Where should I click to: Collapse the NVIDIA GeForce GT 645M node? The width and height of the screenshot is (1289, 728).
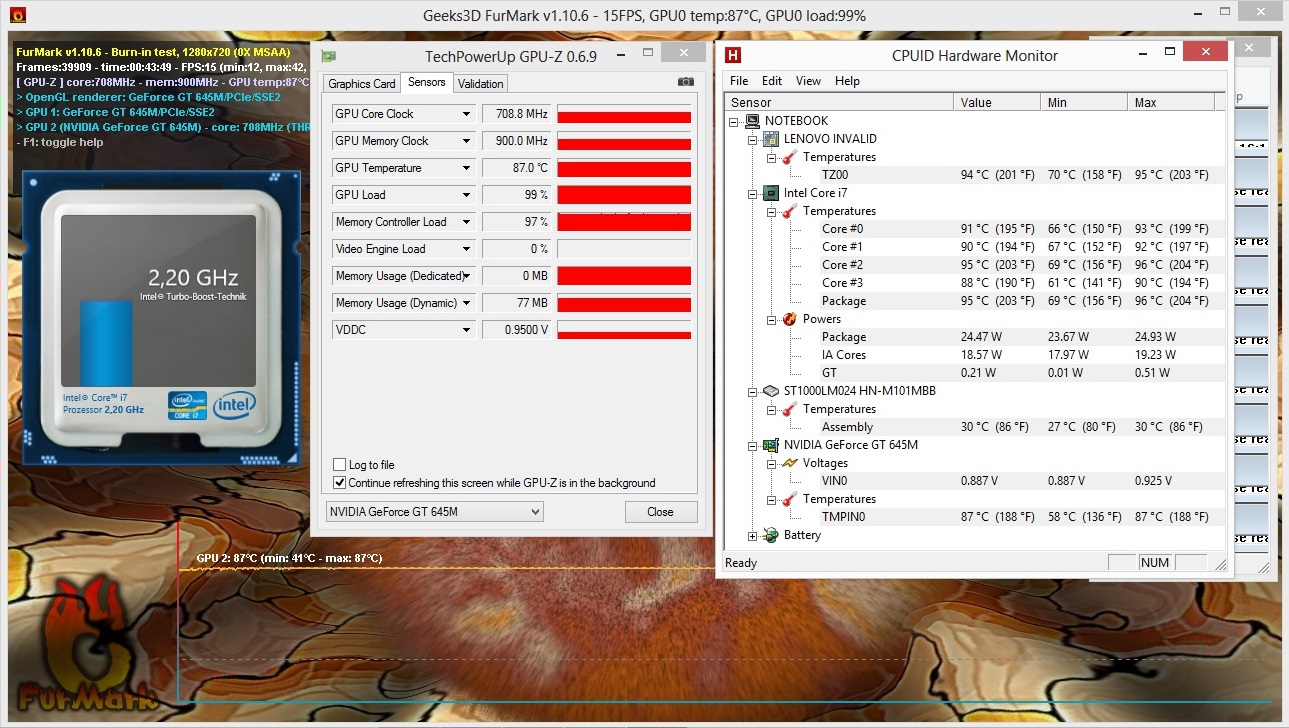click(x=752, y=446)
